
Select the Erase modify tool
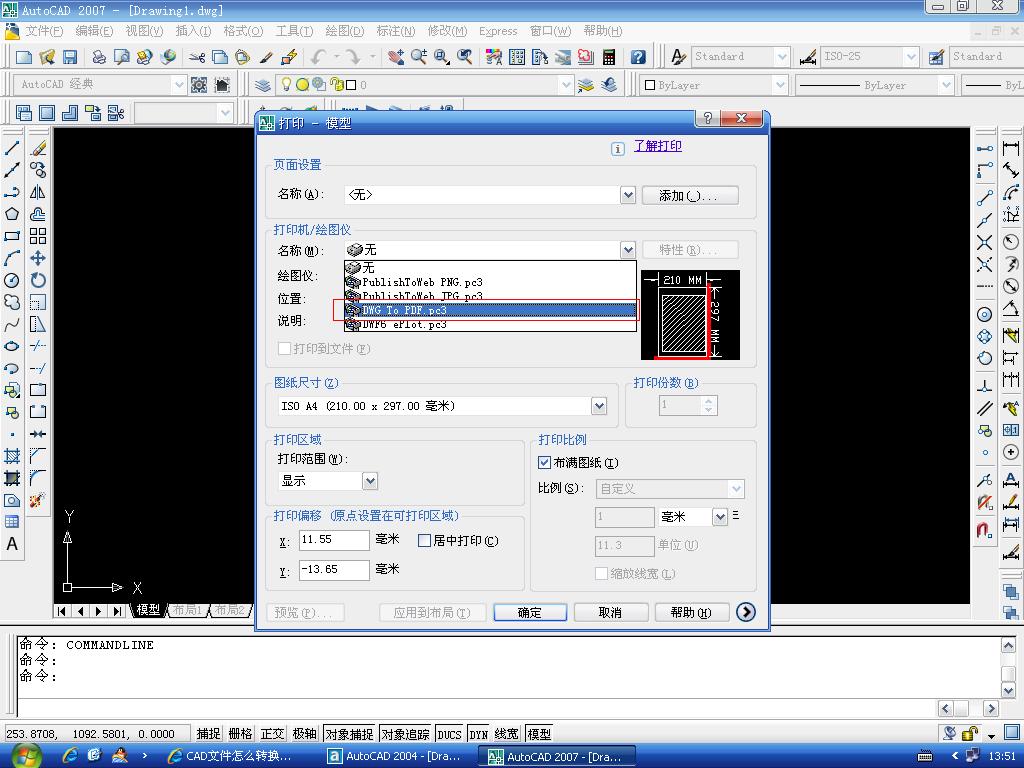[x=38, y=148]
